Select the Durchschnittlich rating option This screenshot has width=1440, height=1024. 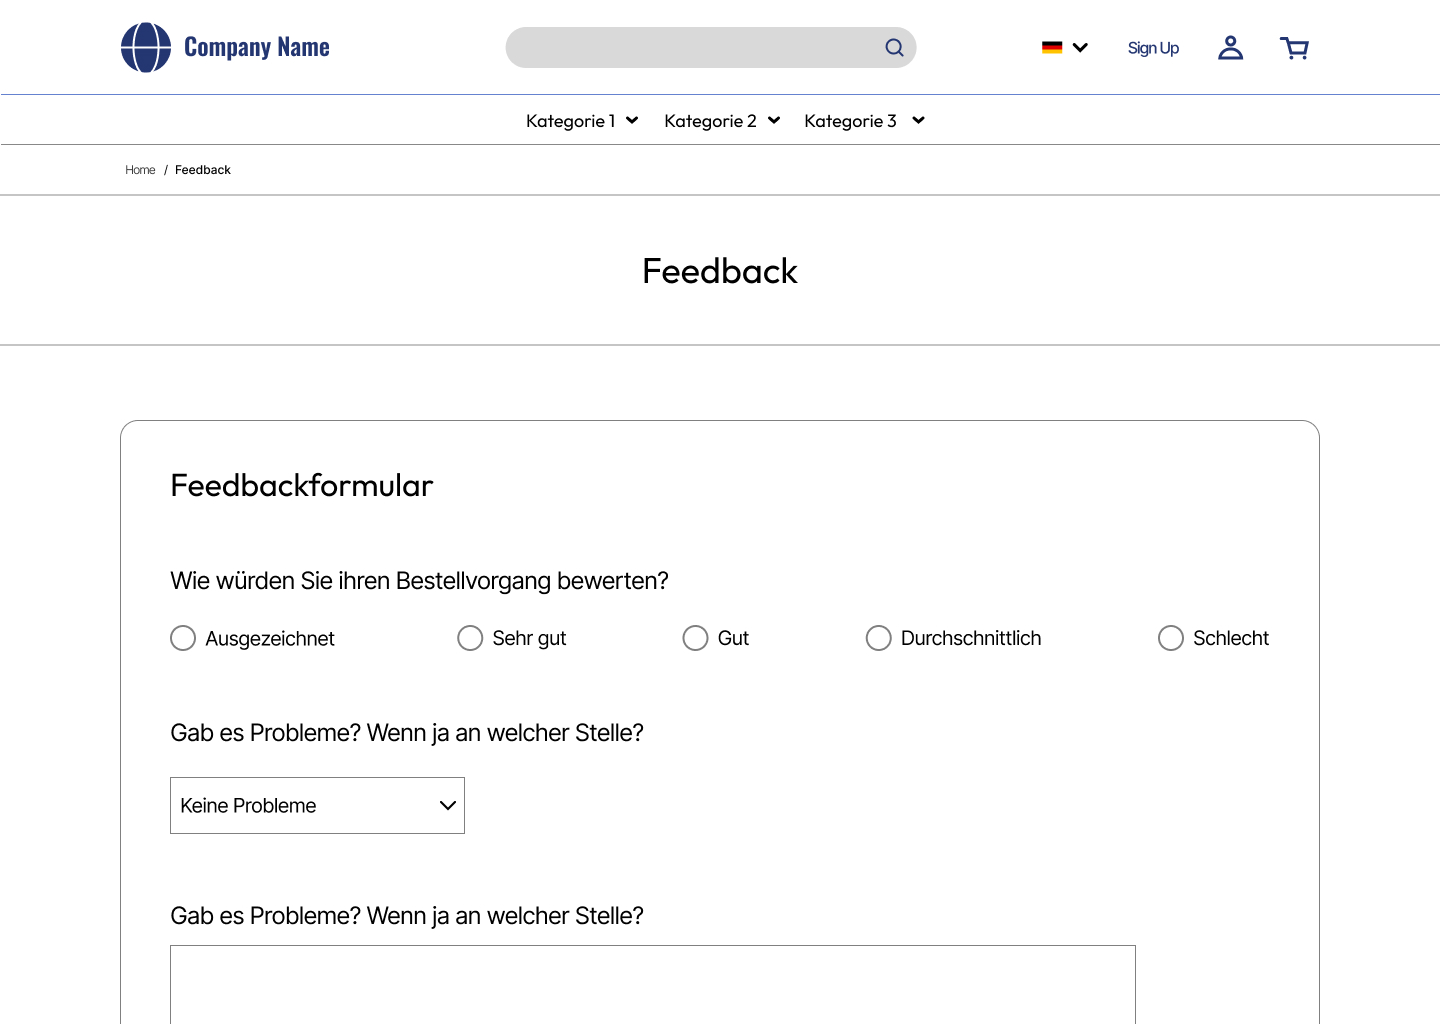pyautogui.click(x=878, y=638)
